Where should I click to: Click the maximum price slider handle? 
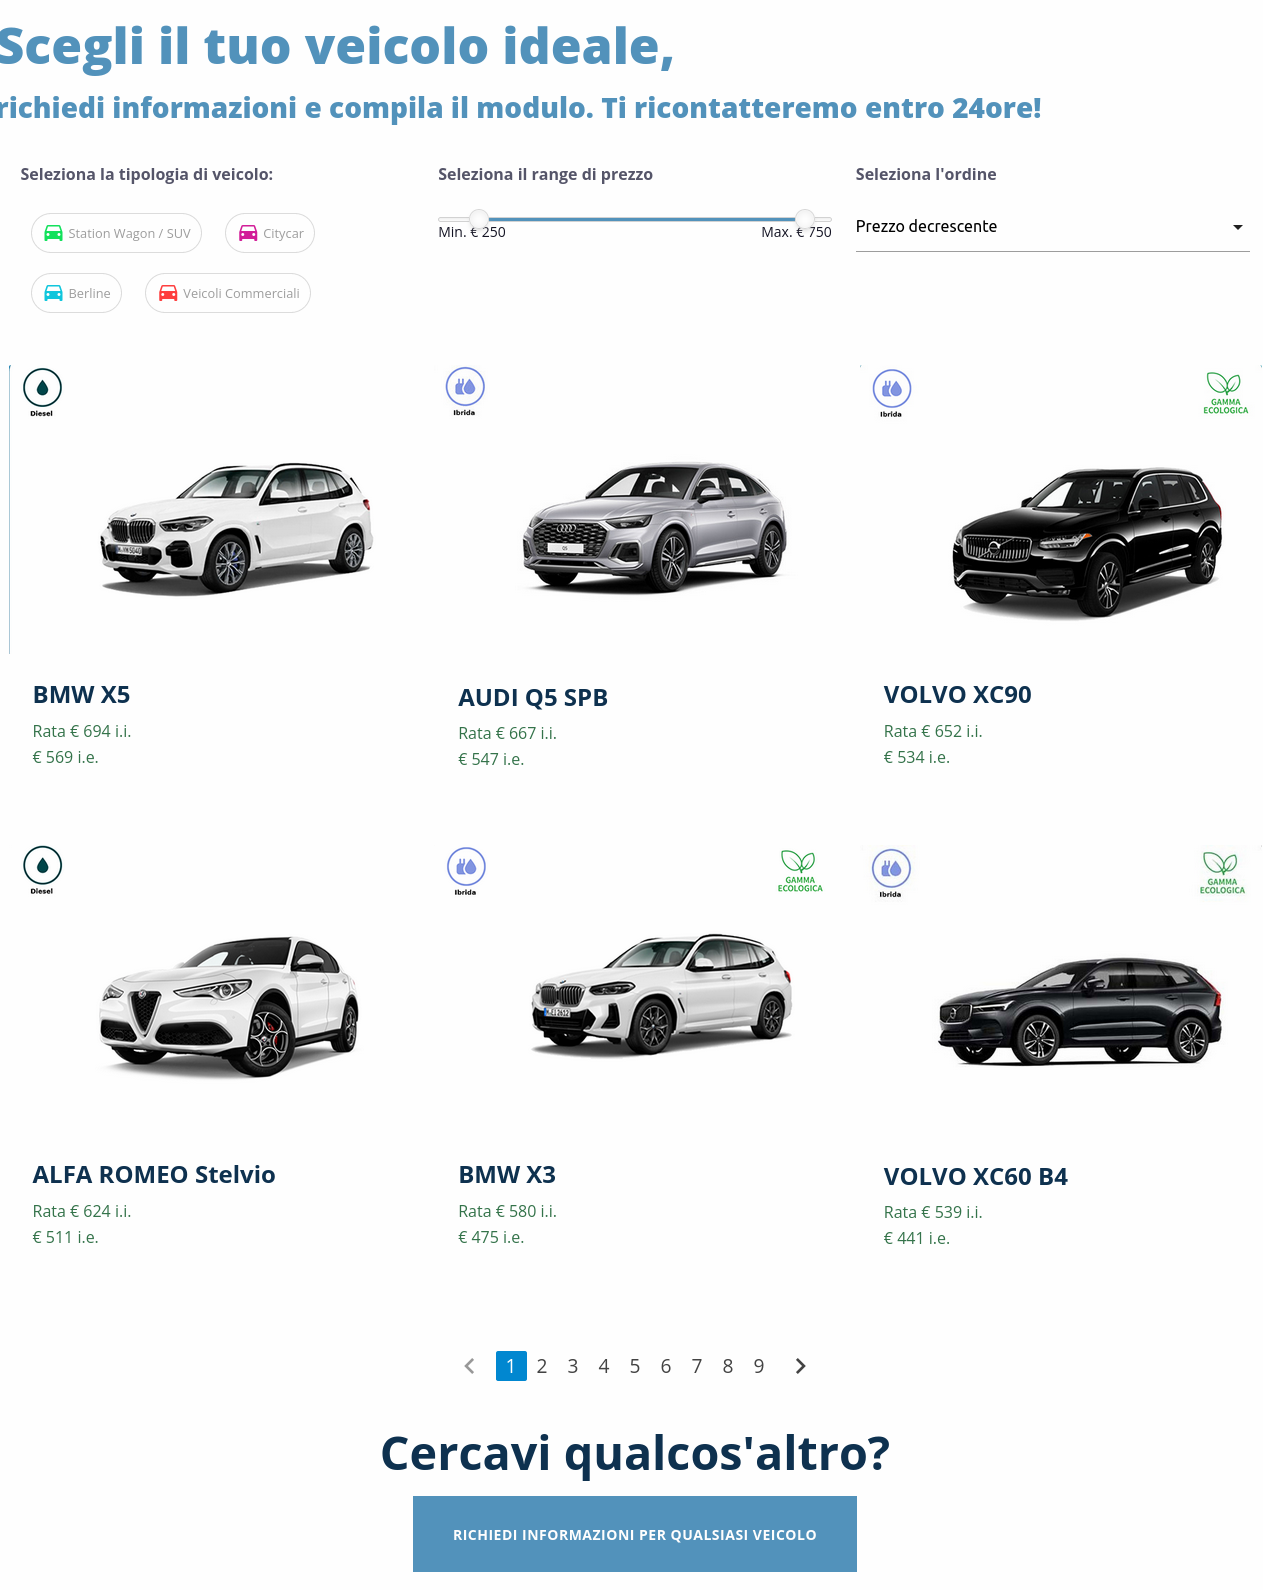[x=804, y=218]
